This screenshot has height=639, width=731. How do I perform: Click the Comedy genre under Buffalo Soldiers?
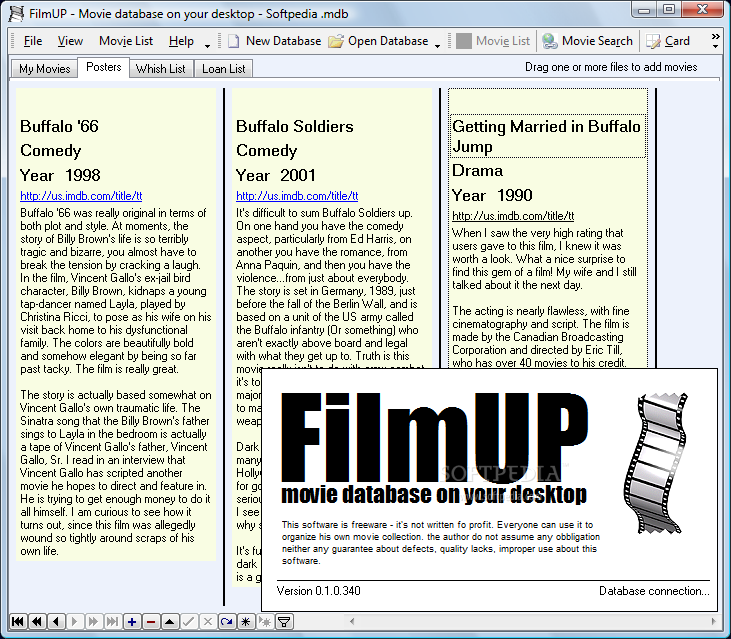[x=266, y=151]
